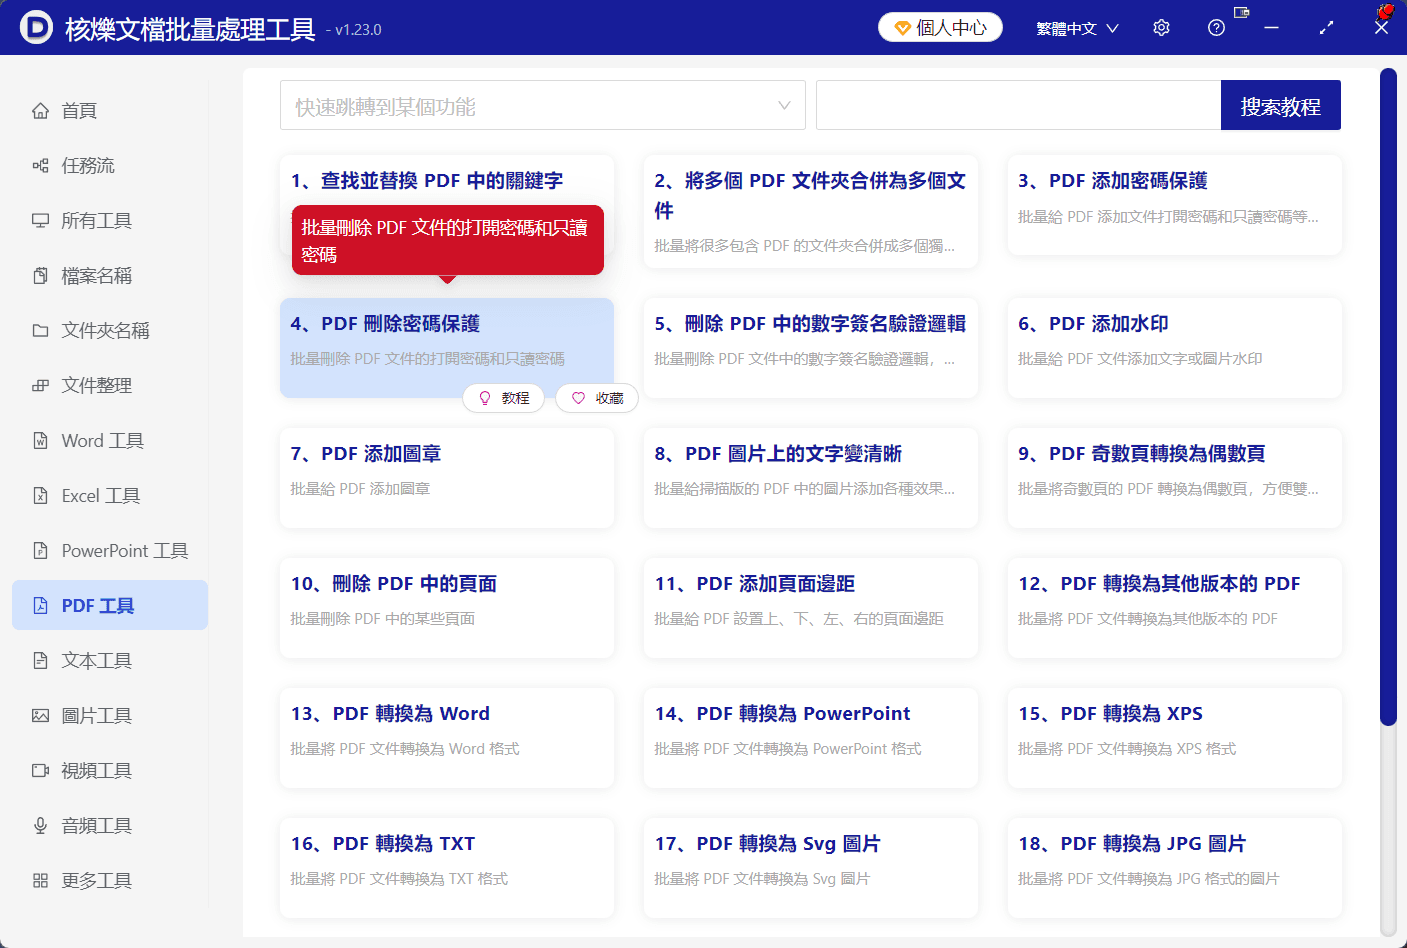
Task: Click the video tools (視頻工具) icon
Action: [40, 771]
